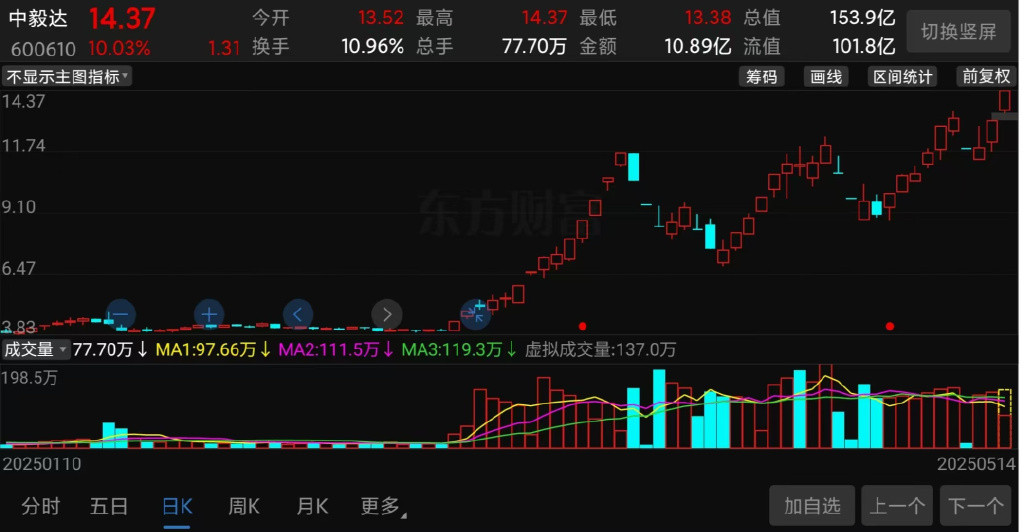Go to next stock with 下一个

click(x=976, y=505)
